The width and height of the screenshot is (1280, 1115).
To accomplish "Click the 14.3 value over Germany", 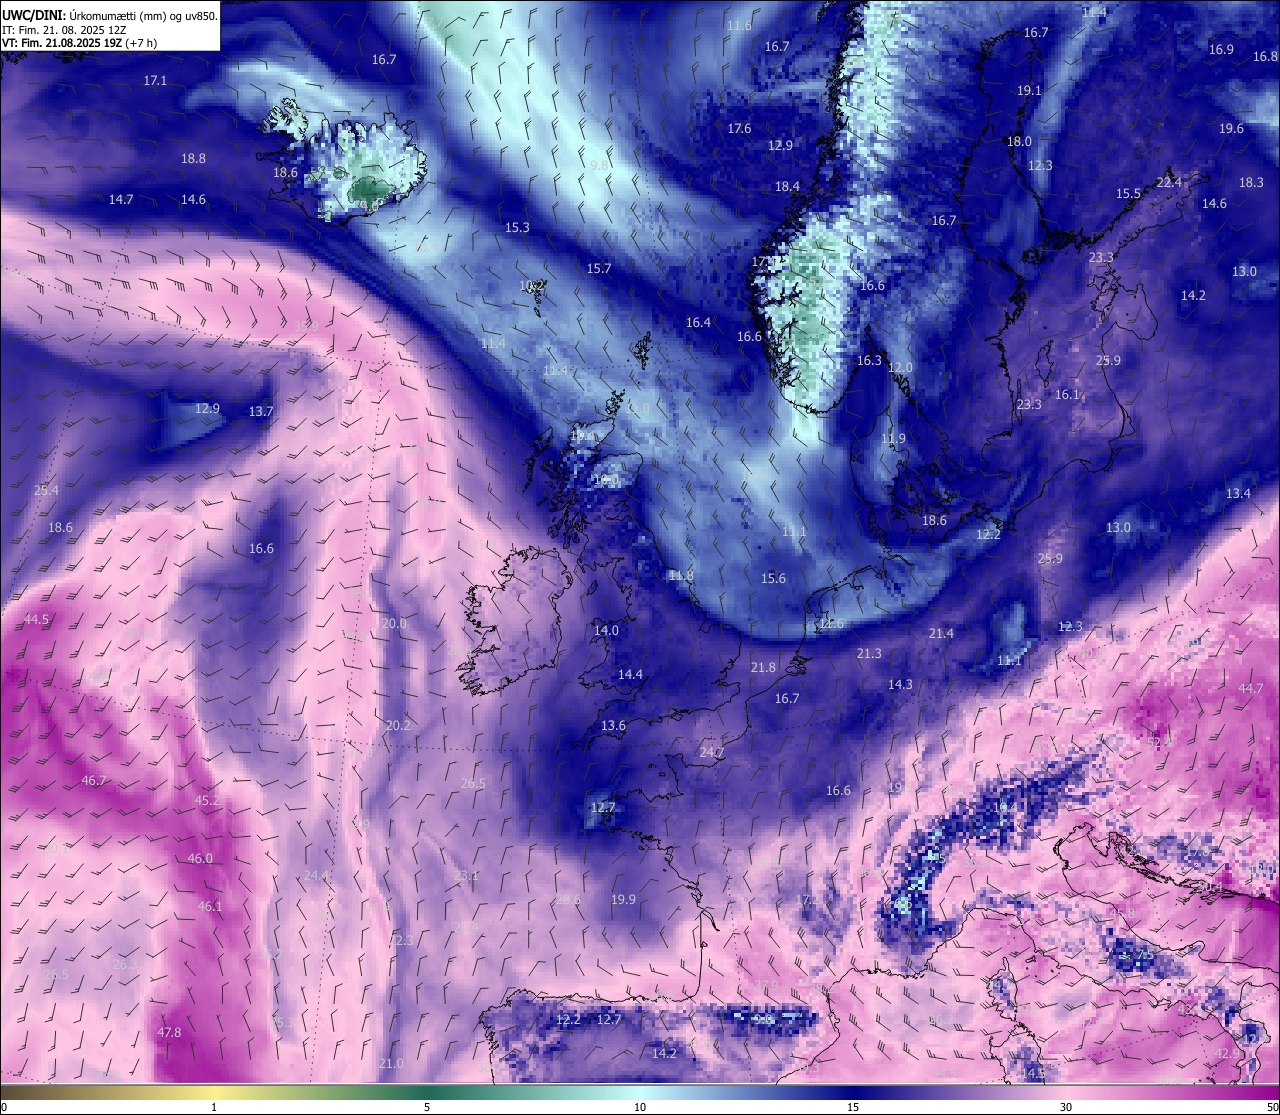I will [900, 684].
